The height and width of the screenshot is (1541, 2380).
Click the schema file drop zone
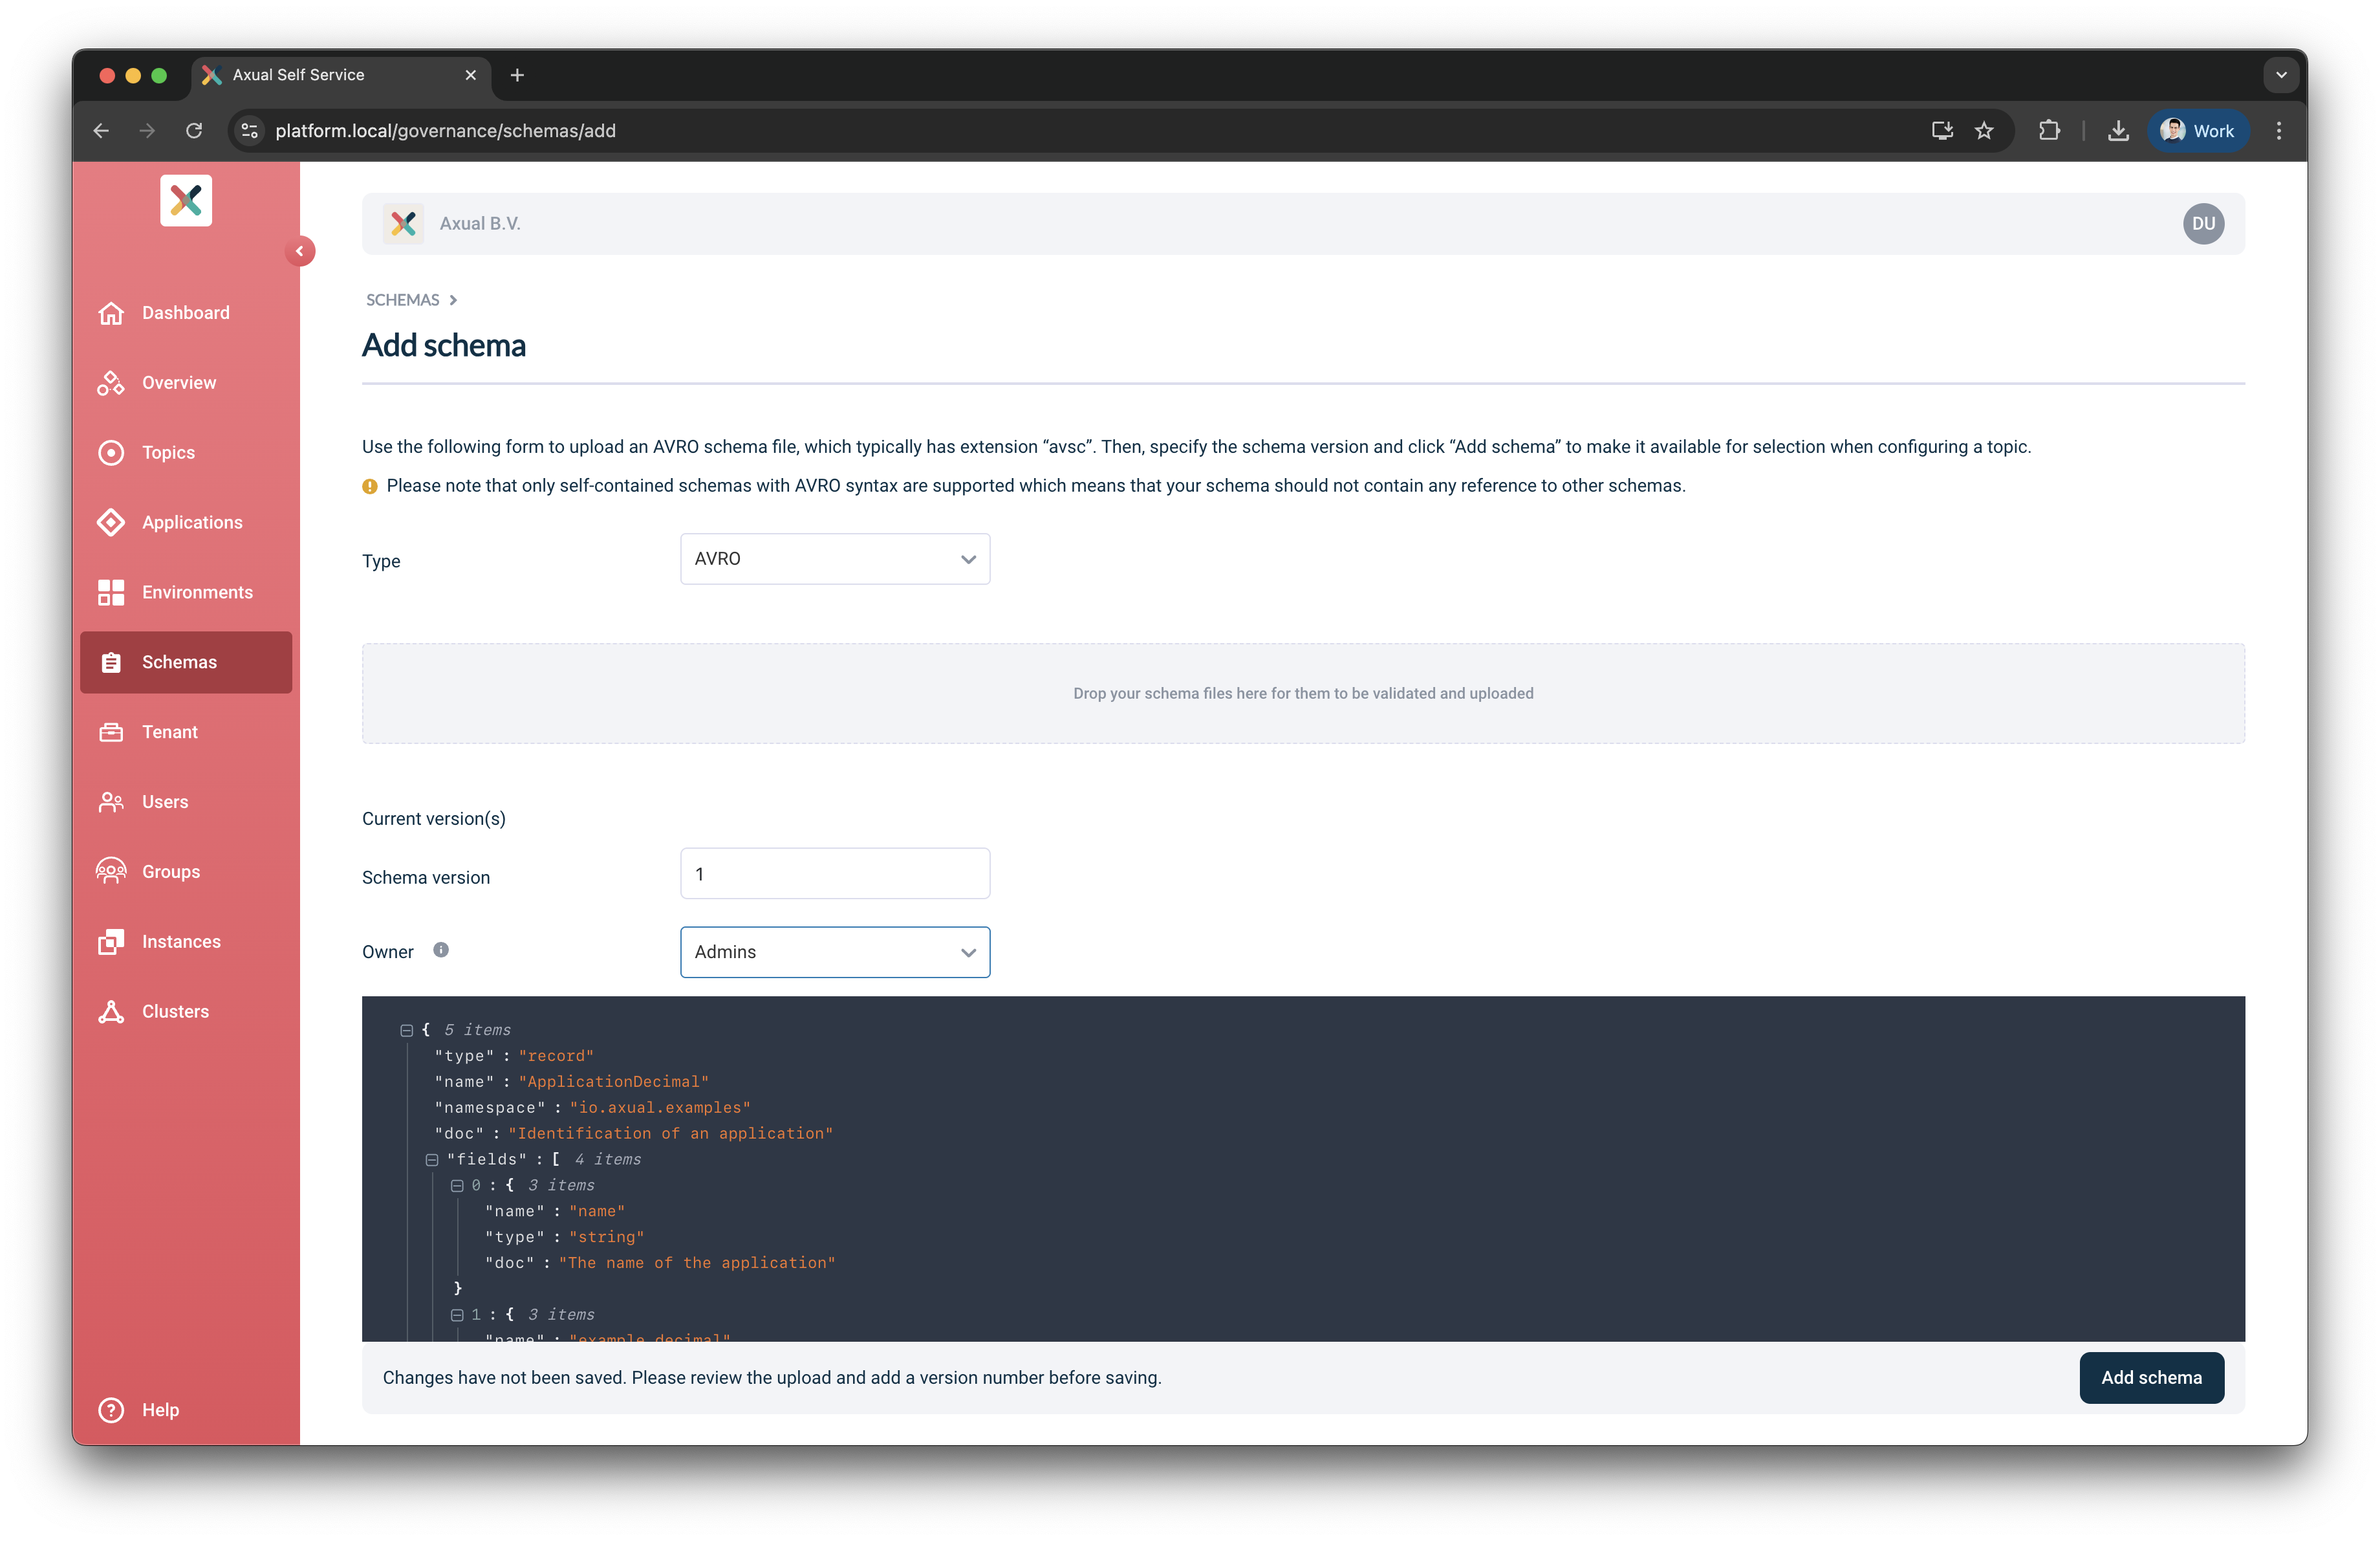coord(1302,693)
